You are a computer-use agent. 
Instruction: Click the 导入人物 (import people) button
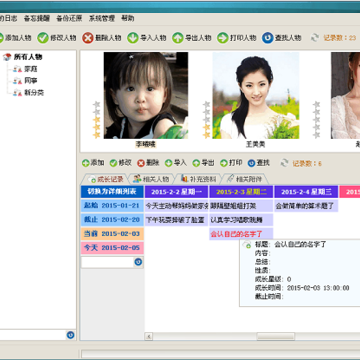[147, 38]
